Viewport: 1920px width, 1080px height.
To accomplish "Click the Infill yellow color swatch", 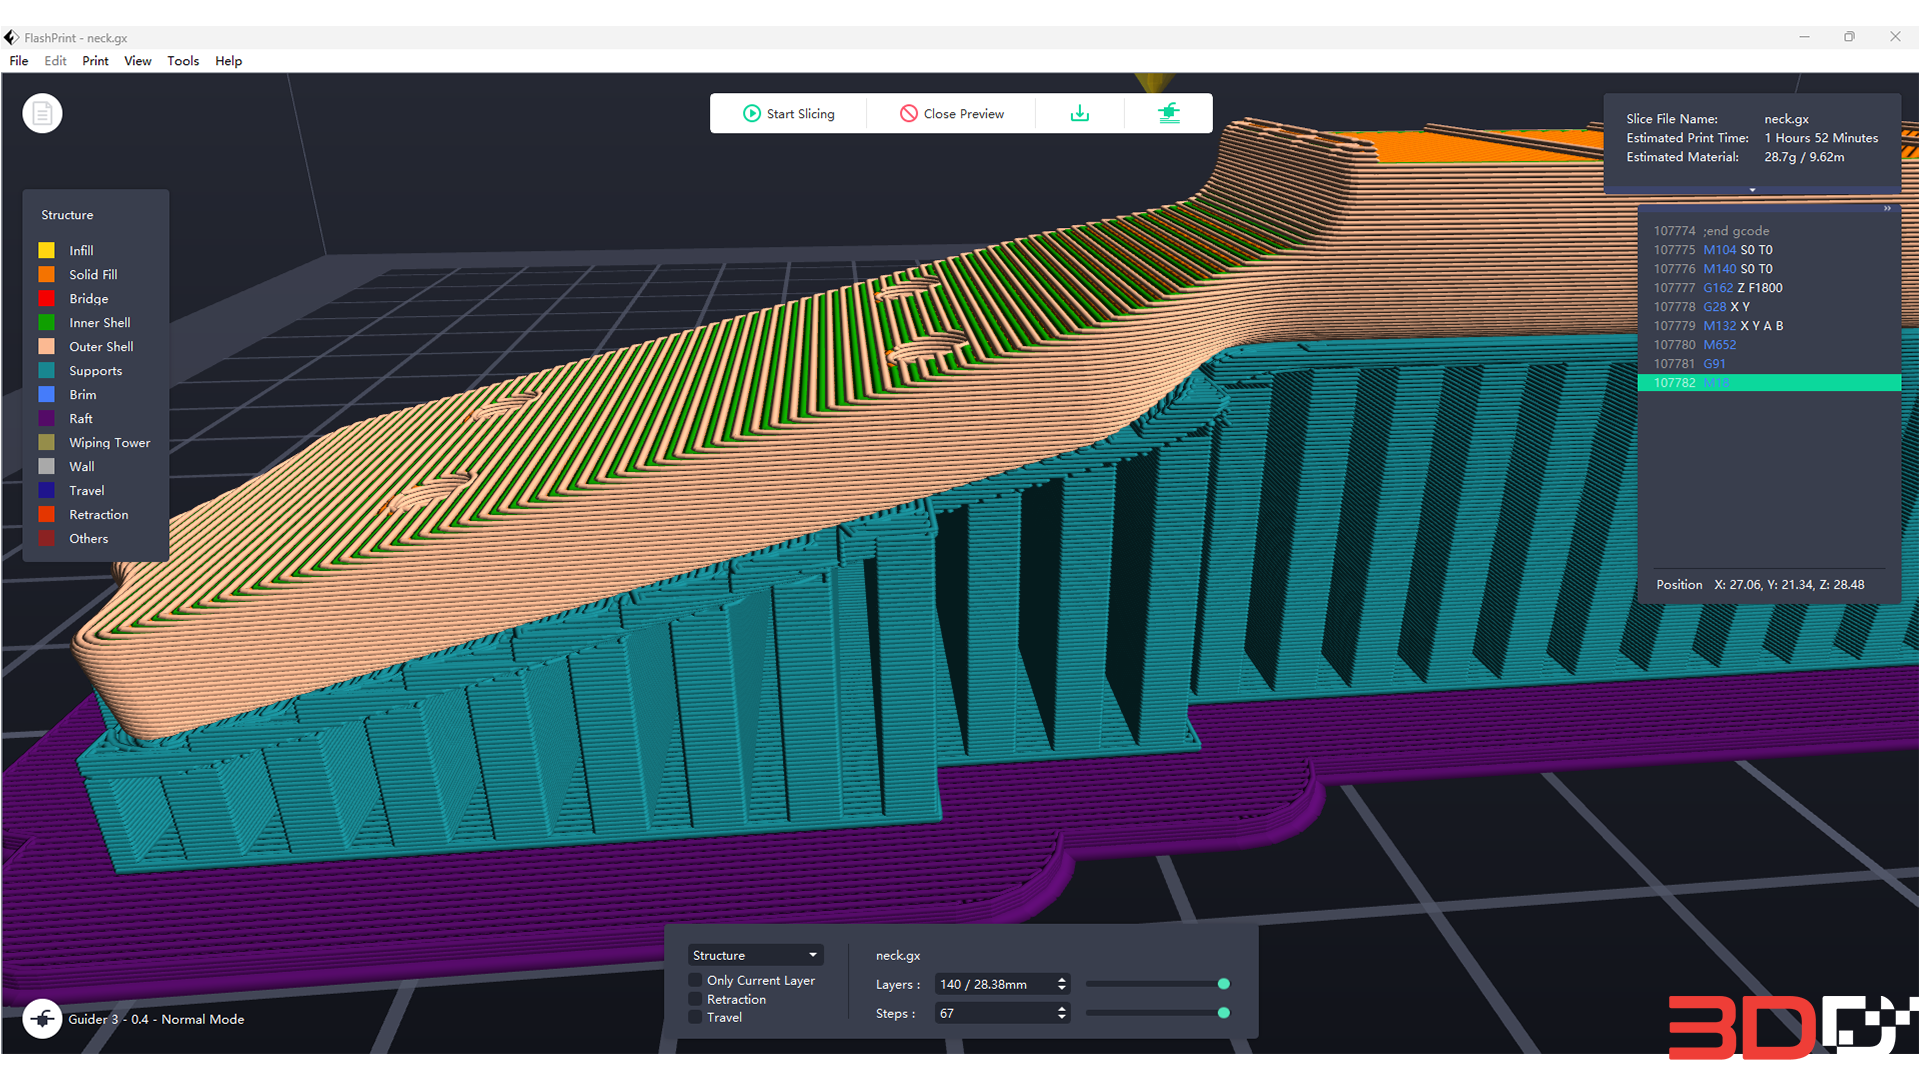I will pos(47,251).
